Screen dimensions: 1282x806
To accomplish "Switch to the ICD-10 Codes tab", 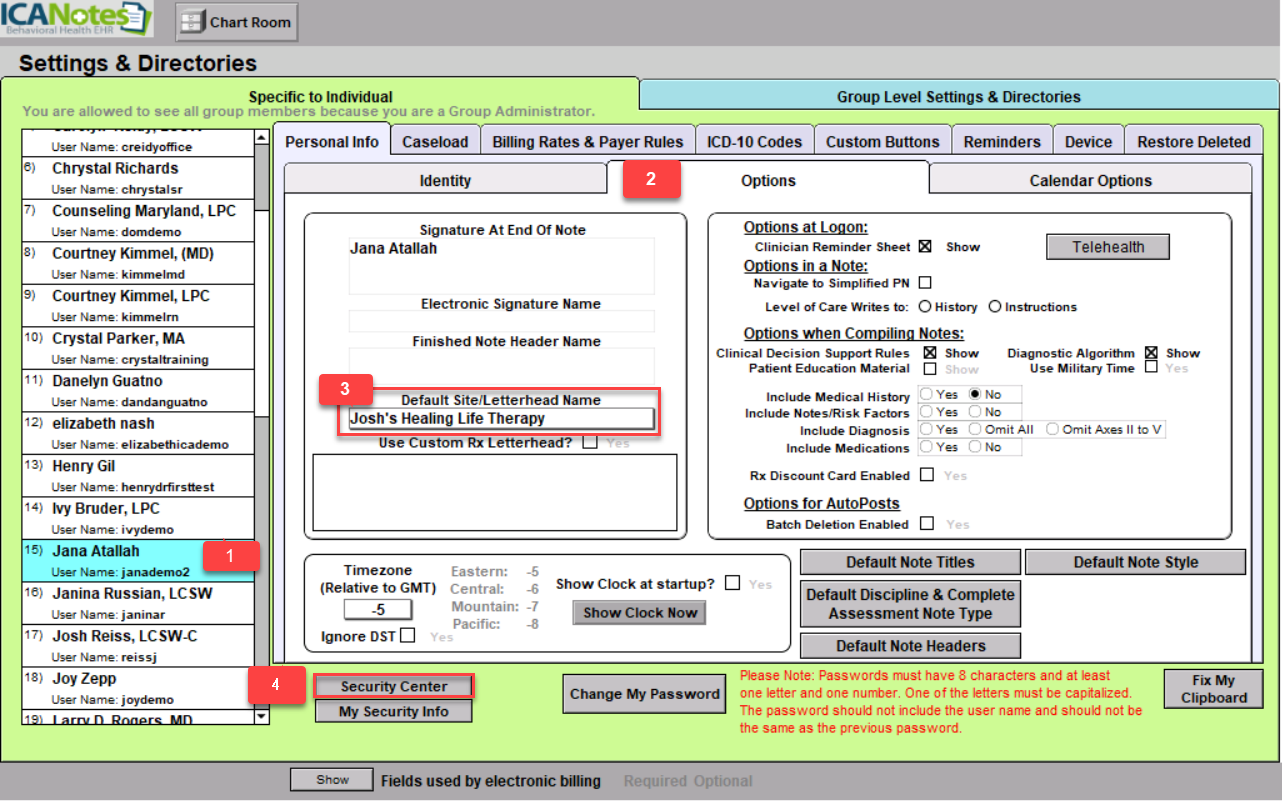I will (754, 142).
